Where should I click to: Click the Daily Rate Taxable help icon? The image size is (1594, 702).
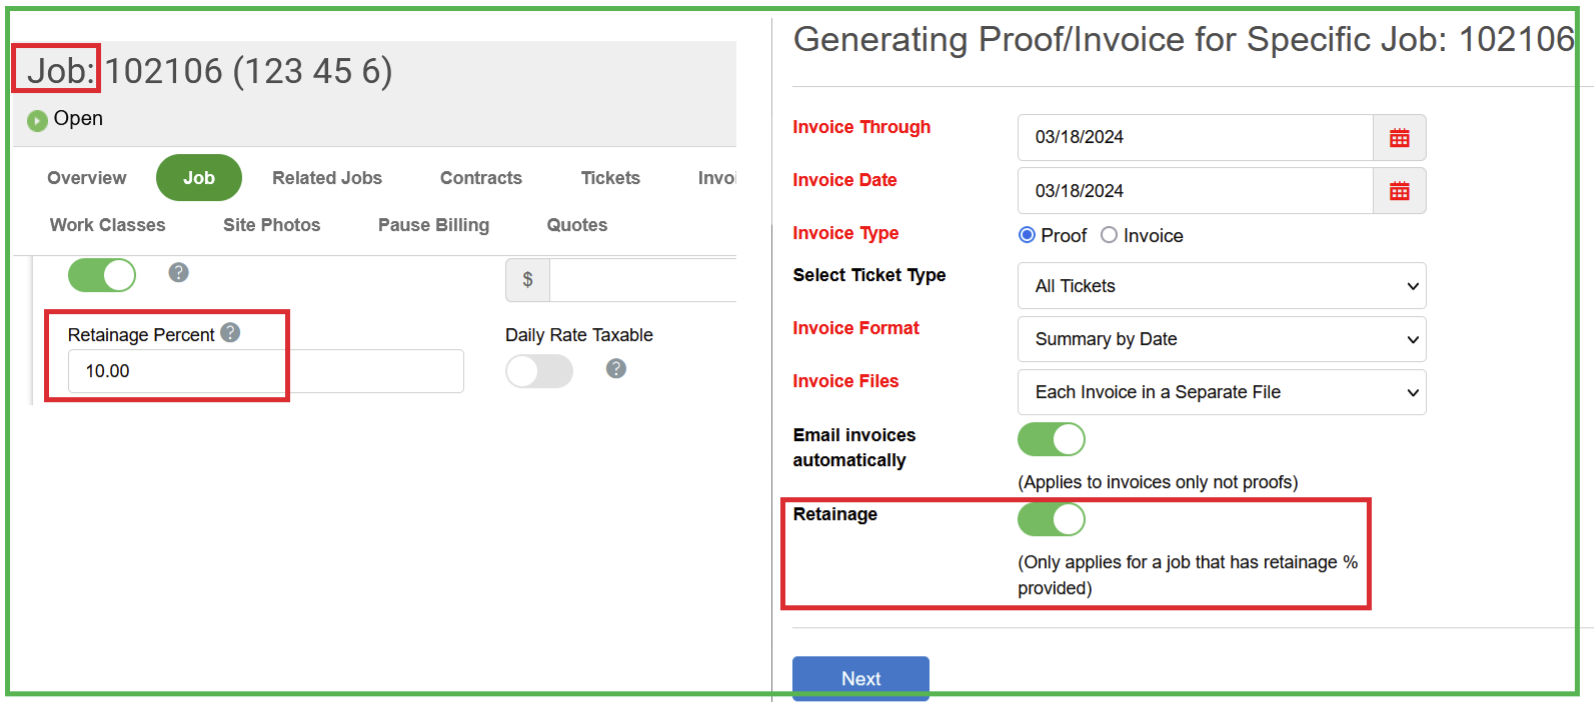(616, 369)
